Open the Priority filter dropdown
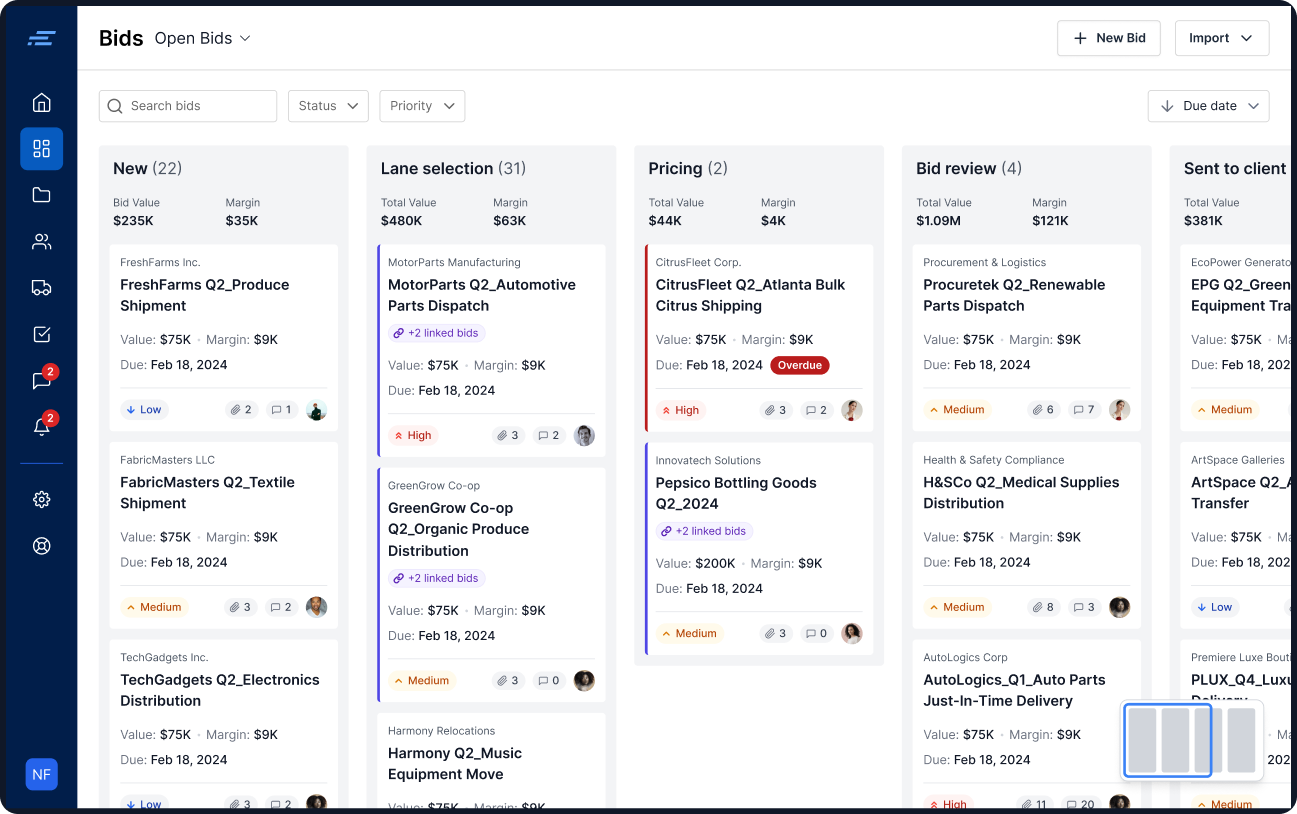 (422, 106)
